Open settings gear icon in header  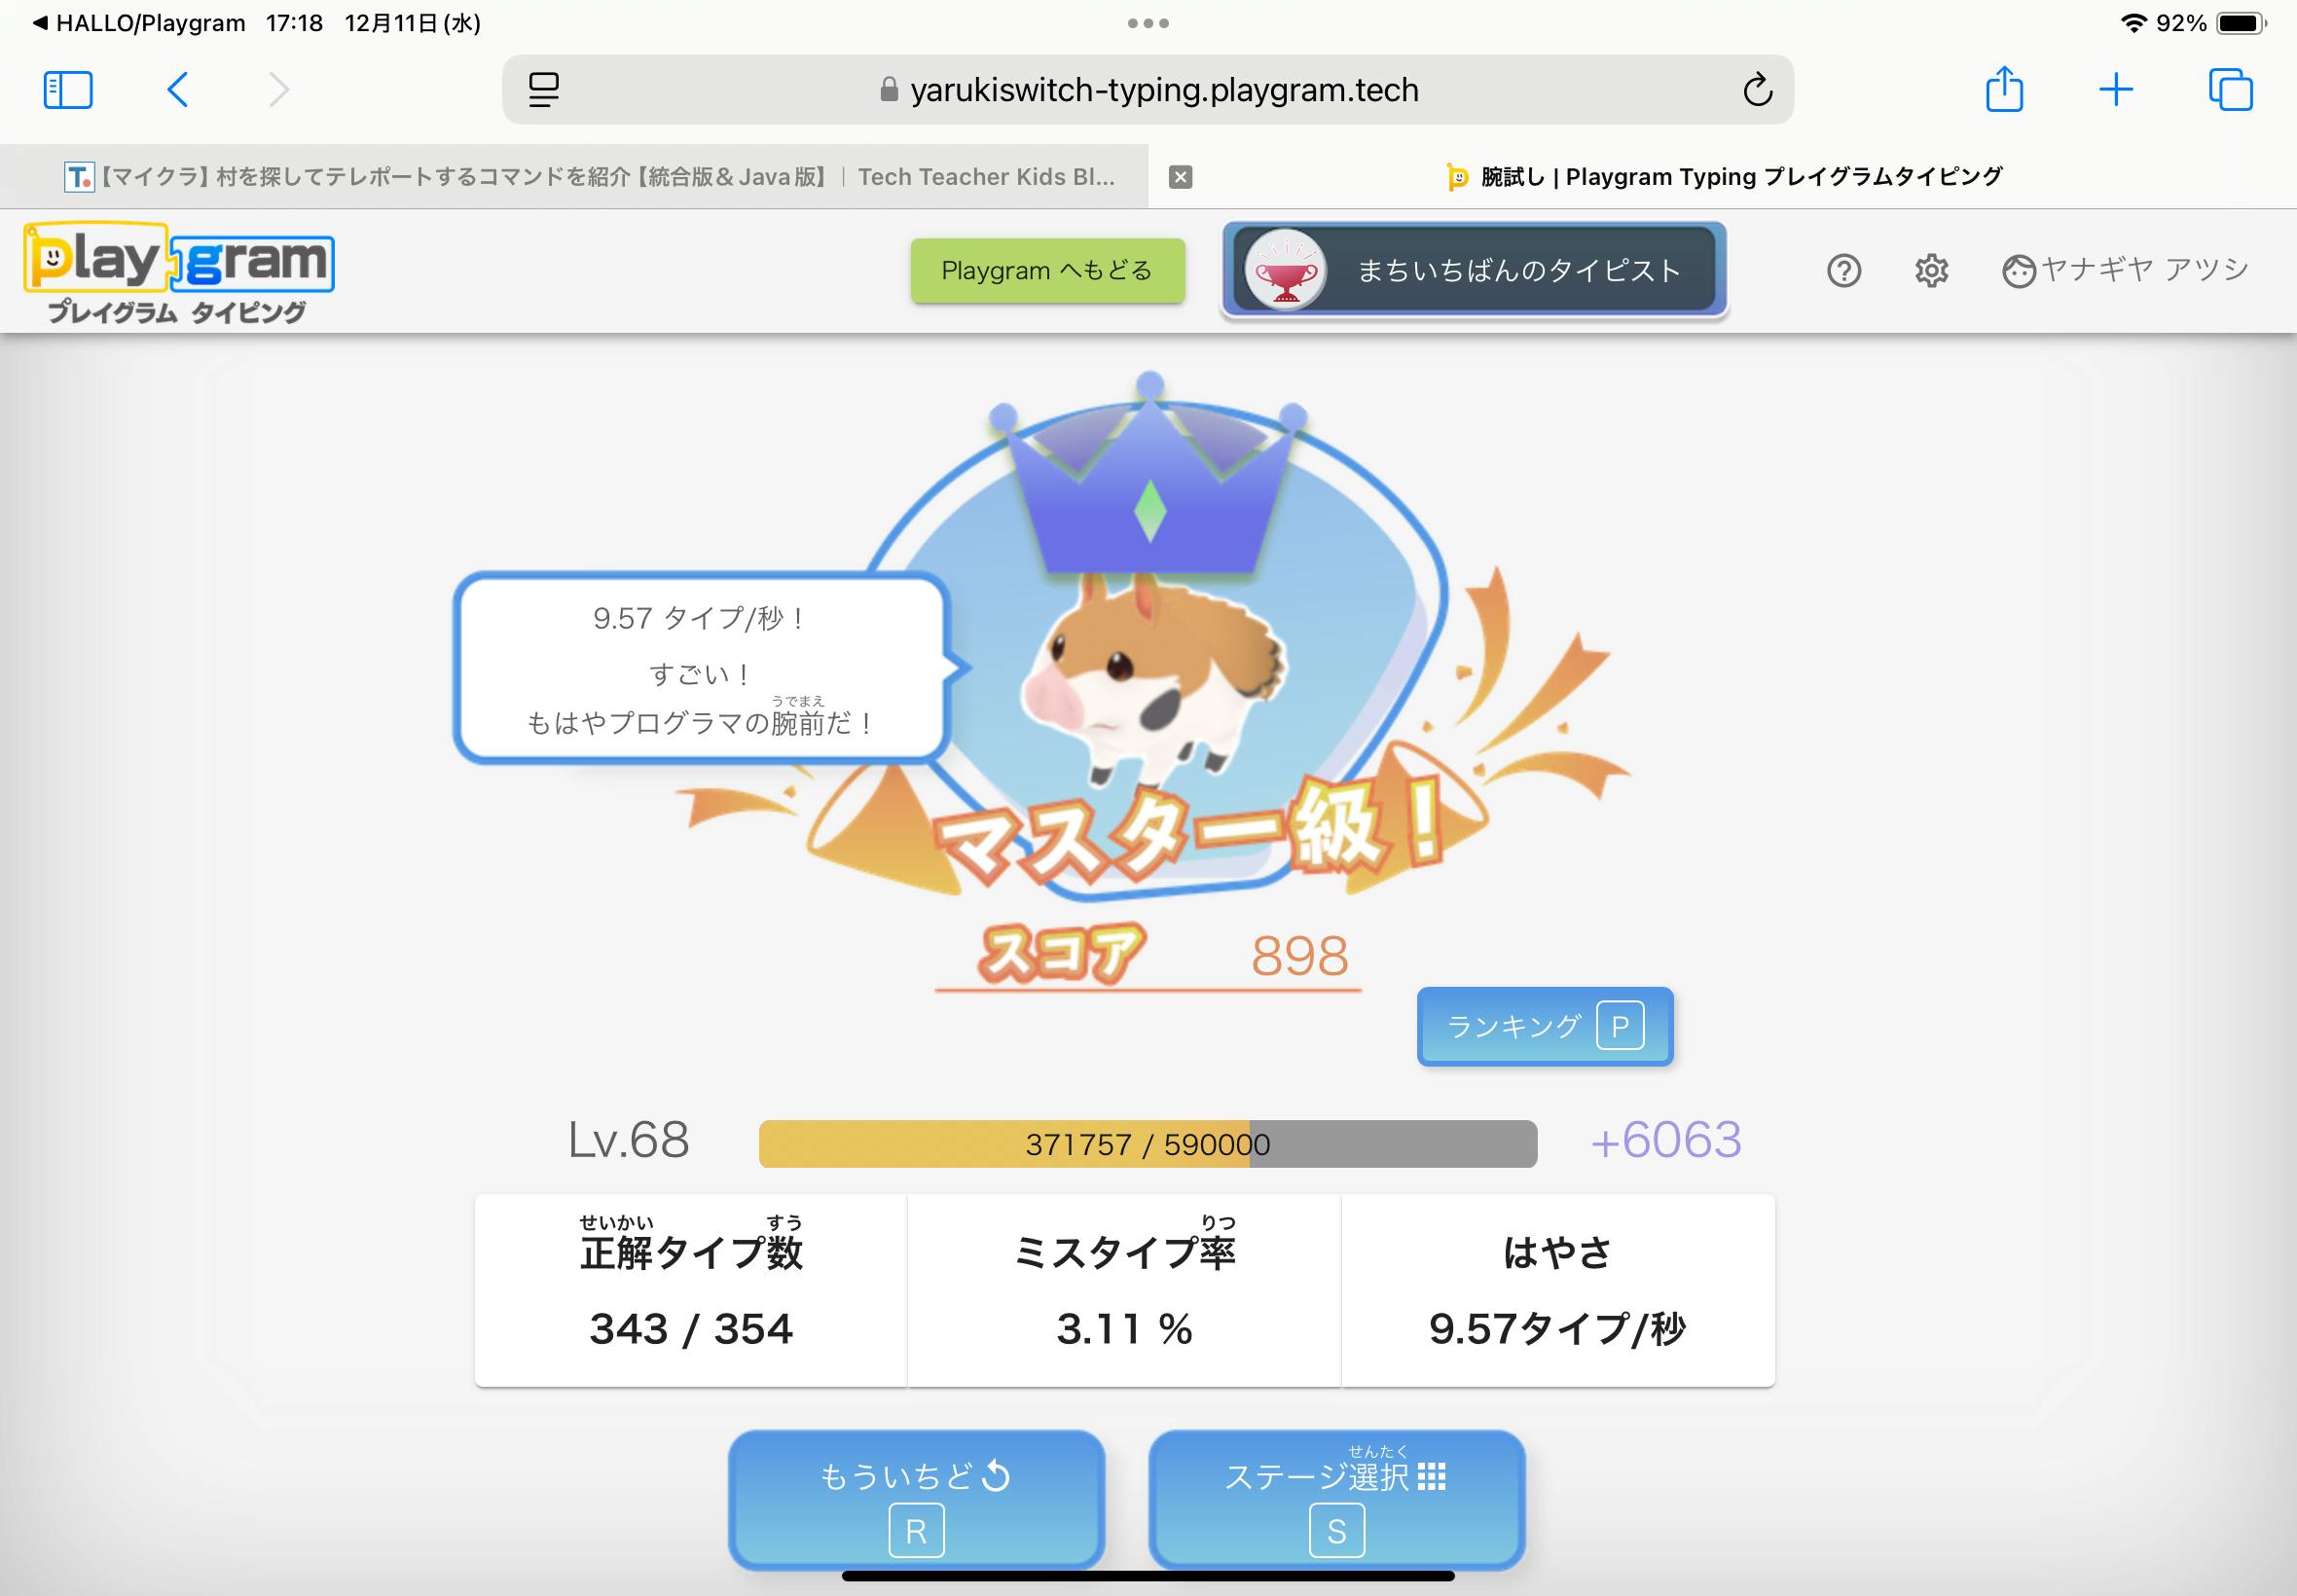(x=1931, y=271)
